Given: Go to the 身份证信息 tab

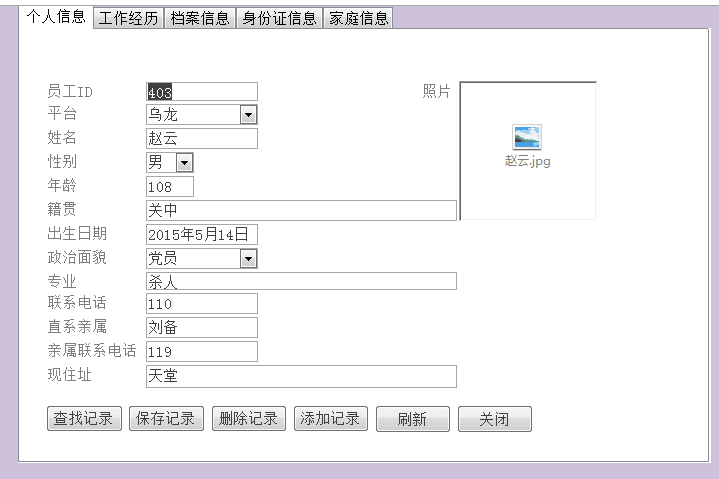Looking at the screenshot, I should click(279, 18).
